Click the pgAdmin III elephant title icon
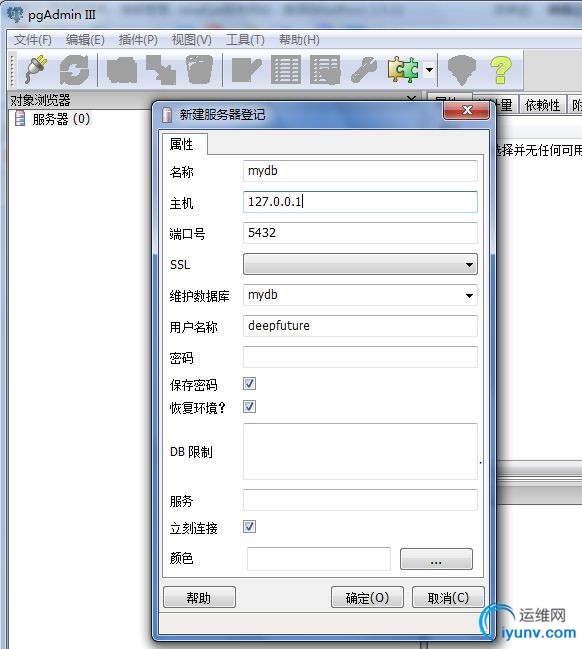Image resolution: width=582 pixels, height=649 pixels. pos(15,14)
